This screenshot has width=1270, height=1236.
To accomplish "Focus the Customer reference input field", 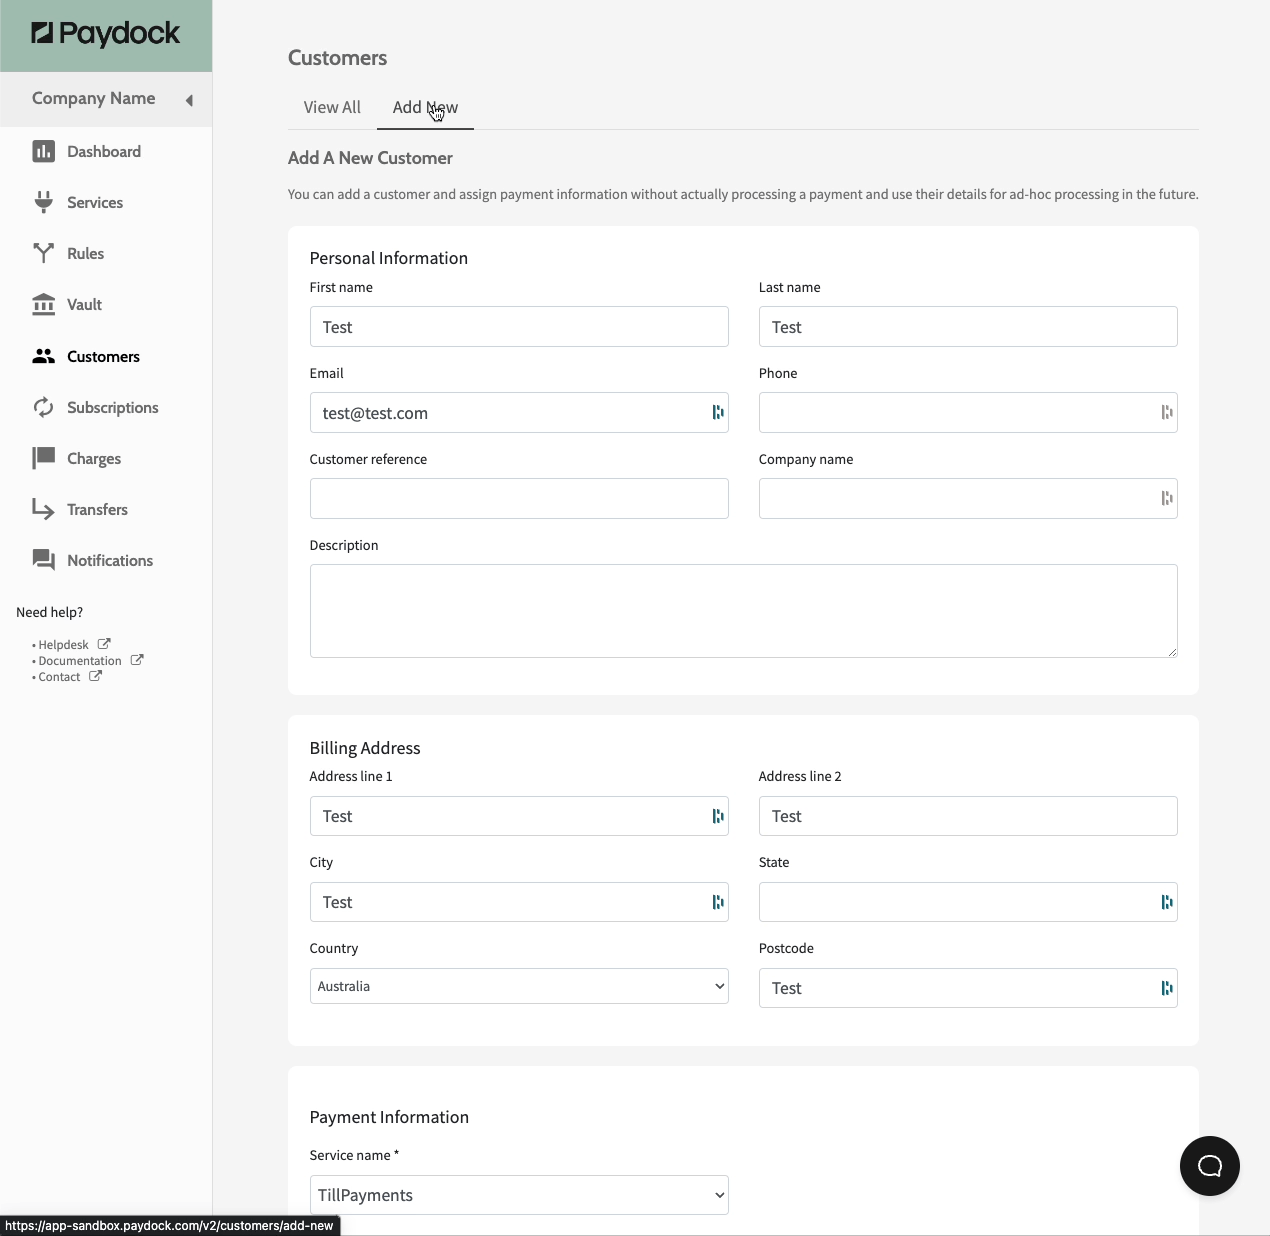I will pos(518,498).
